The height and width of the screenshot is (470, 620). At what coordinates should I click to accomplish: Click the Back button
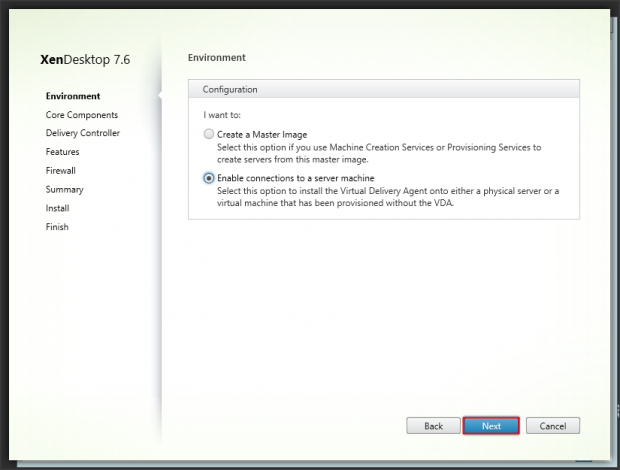point(433,426)
